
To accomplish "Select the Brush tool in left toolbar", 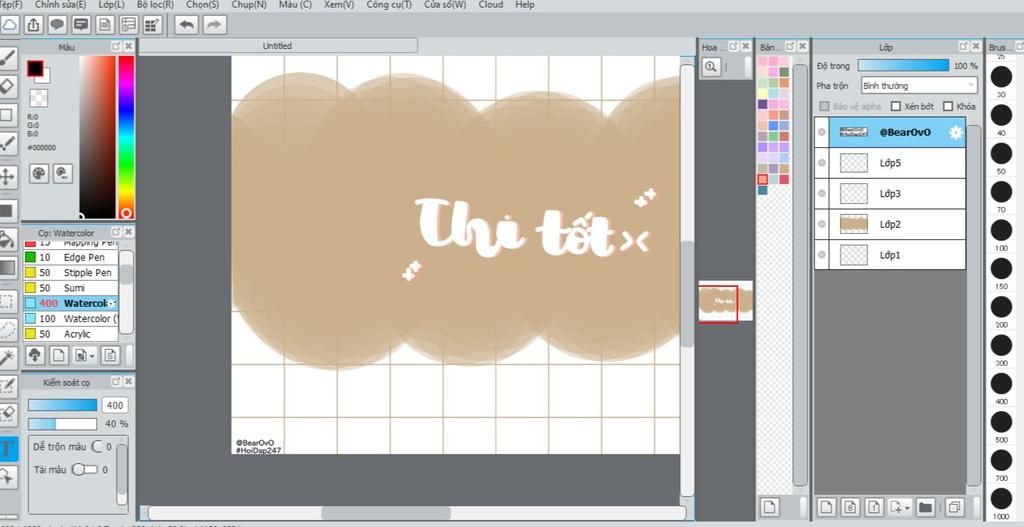I will point(7,58).
